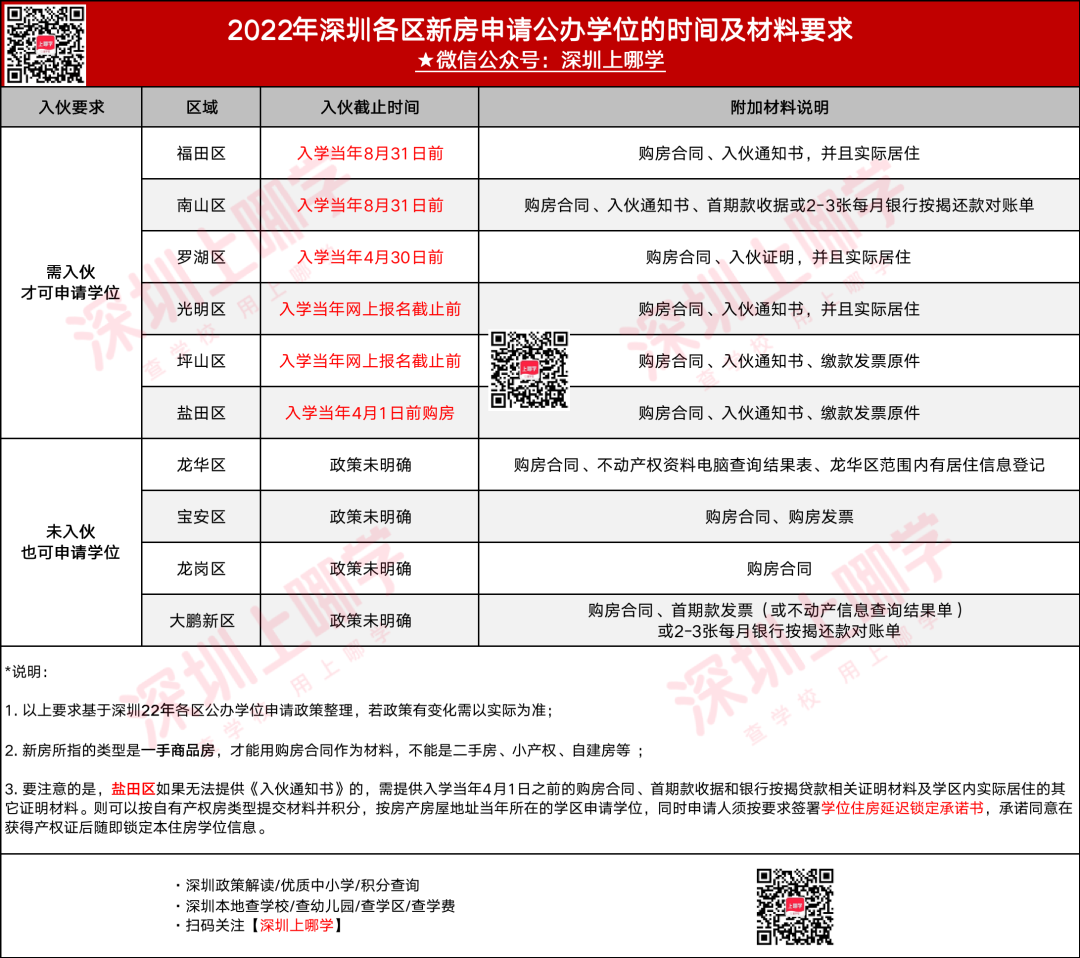This screenshot has width=1080, height=958.
Task: Click 光明区 materials 购房合同、入伙通知书，并且实际居住
Action: click(779, 309)
